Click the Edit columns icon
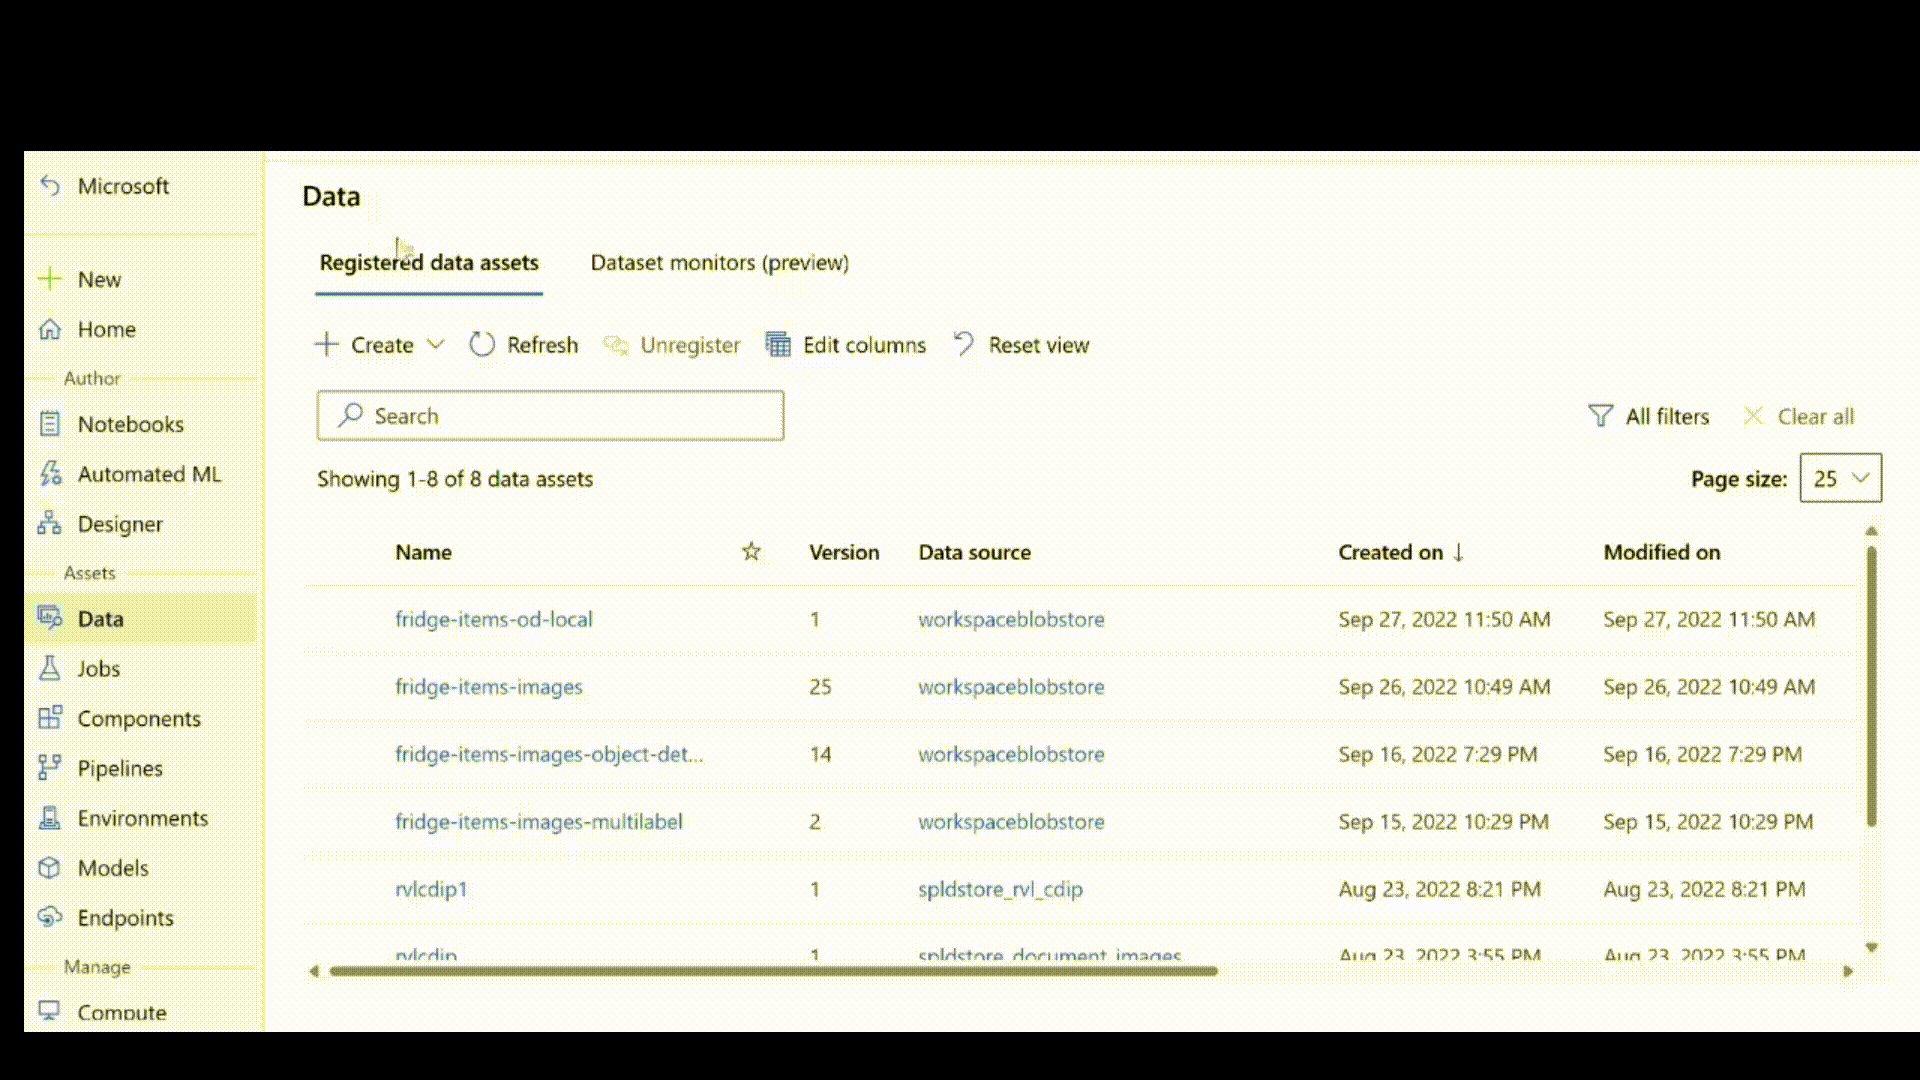This screenshot has width=1920, height=1080. (x=777, y=344)
